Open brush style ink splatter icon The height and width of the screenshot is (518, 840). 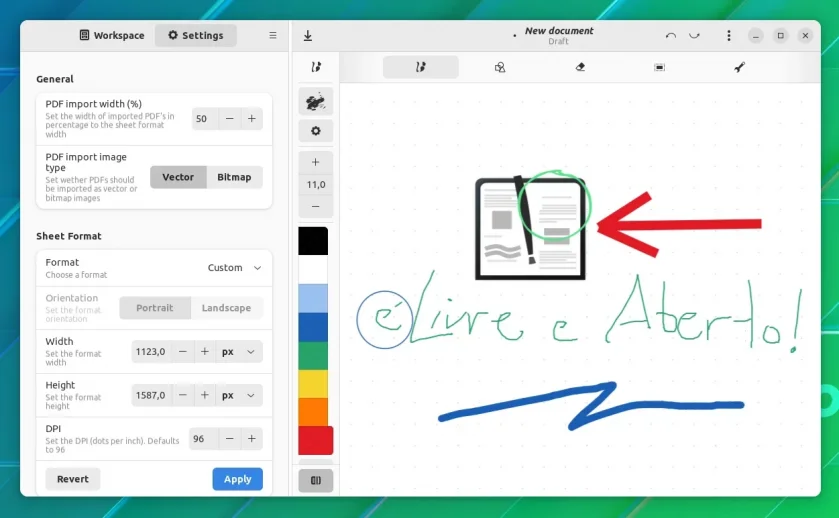click(x=316, y=101)
